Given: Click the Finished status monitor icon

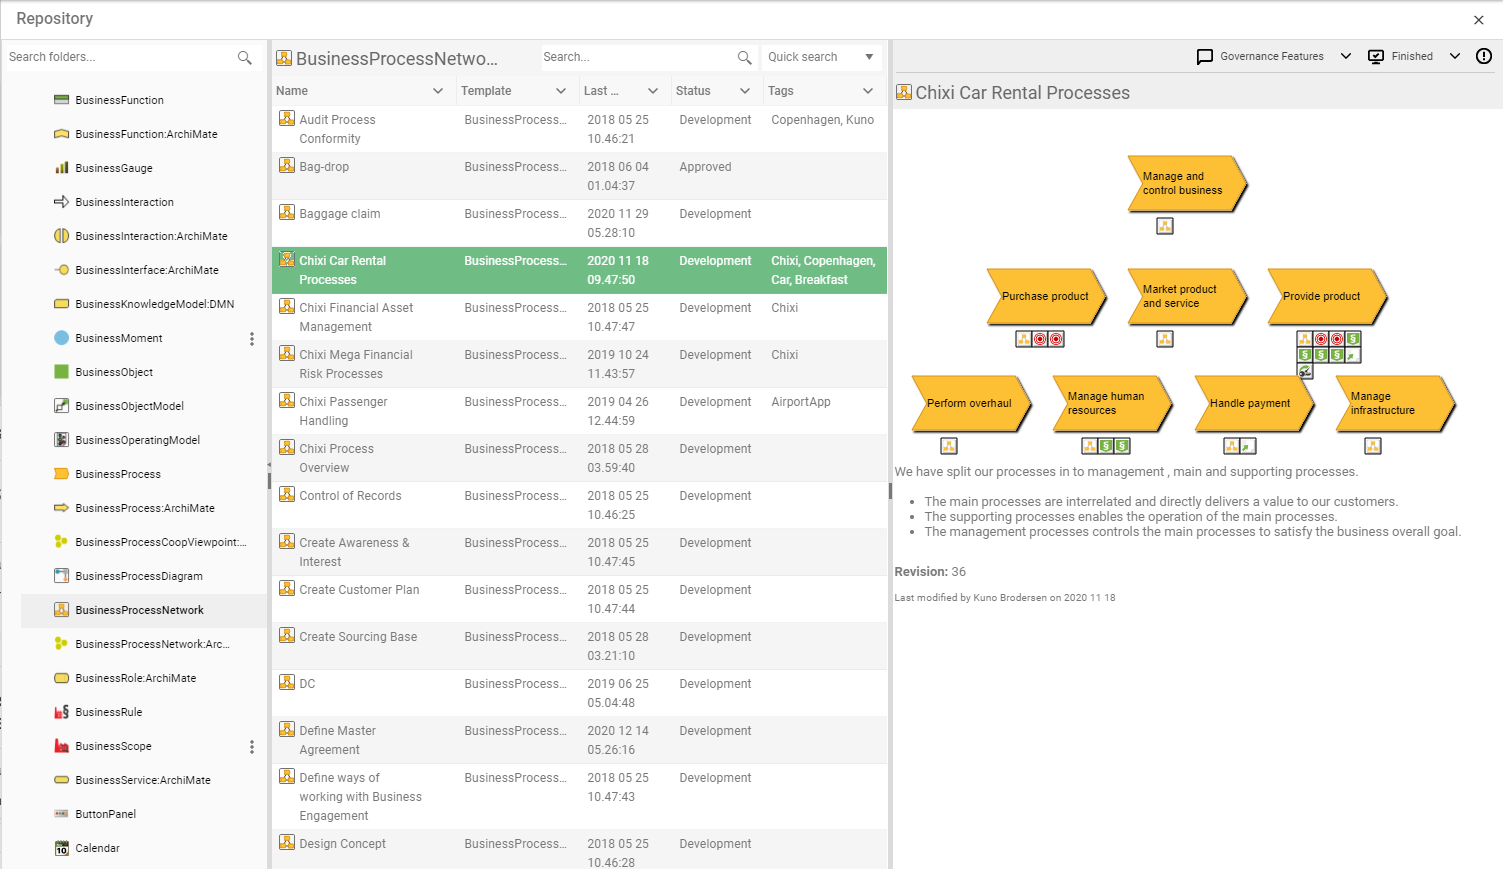Looking at the screenshot, I should pyautogui.click(x=1376, y=57).
